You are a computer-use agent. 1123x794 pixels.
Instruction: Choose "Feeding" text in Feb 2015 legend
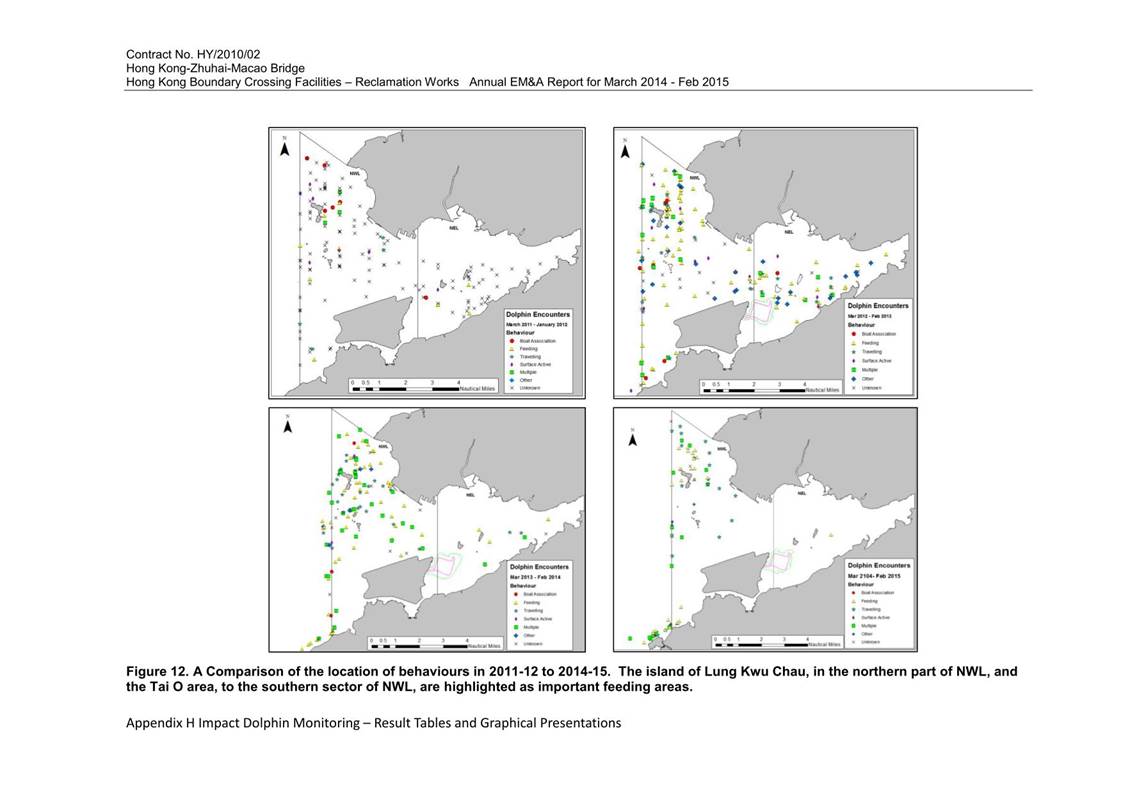869,601
